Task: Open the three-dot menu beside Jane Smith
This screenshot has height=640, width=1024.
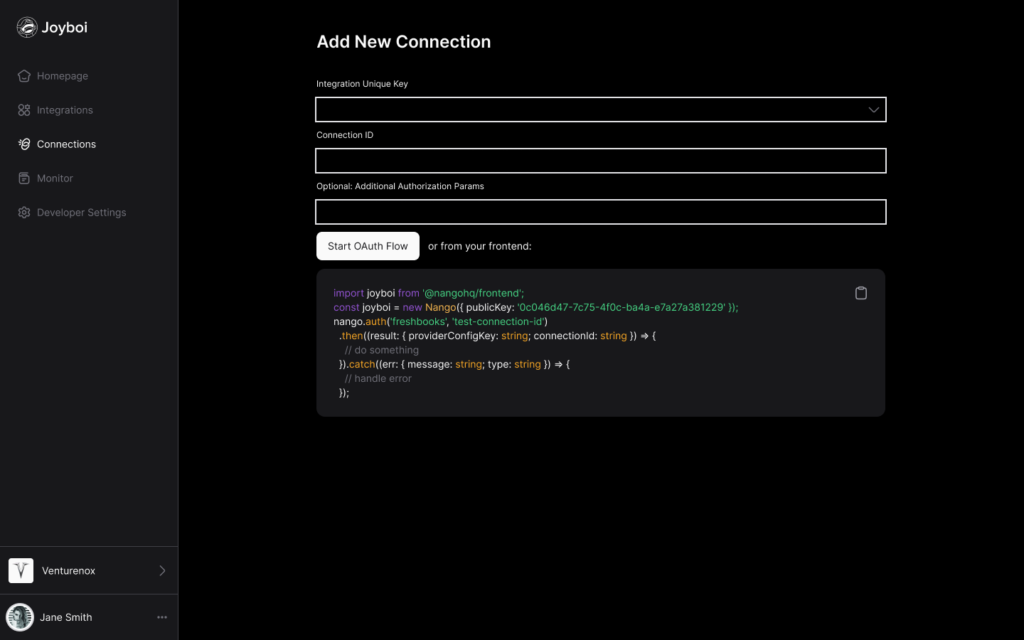Action: tap(162, 617)
